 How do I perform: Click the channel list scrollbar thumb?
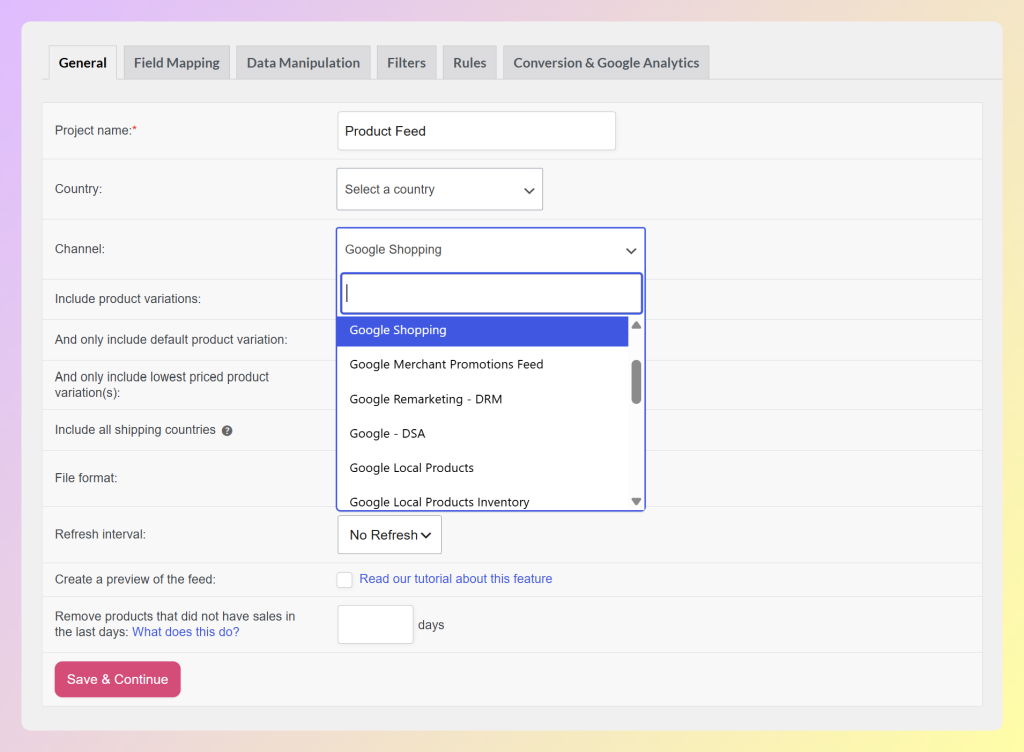click(636, 382)
